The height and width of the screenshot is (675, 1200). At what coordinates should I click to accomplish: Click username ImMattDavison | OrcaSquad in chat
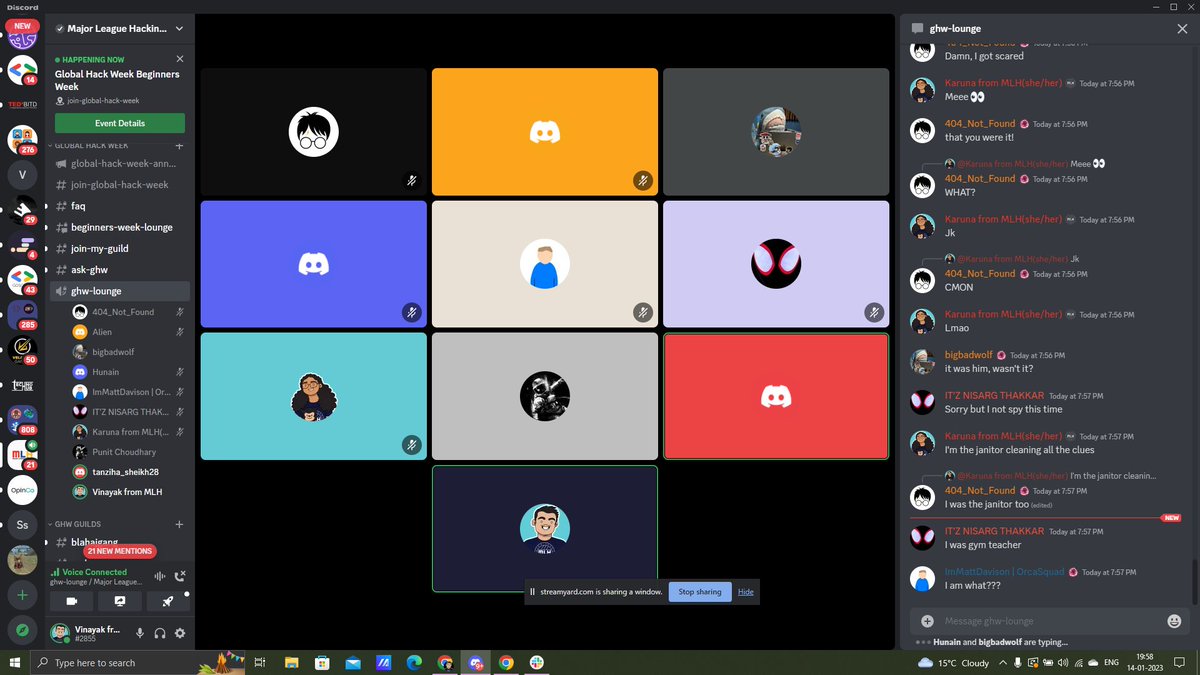pyautogui.click(x=1004, y=572)
